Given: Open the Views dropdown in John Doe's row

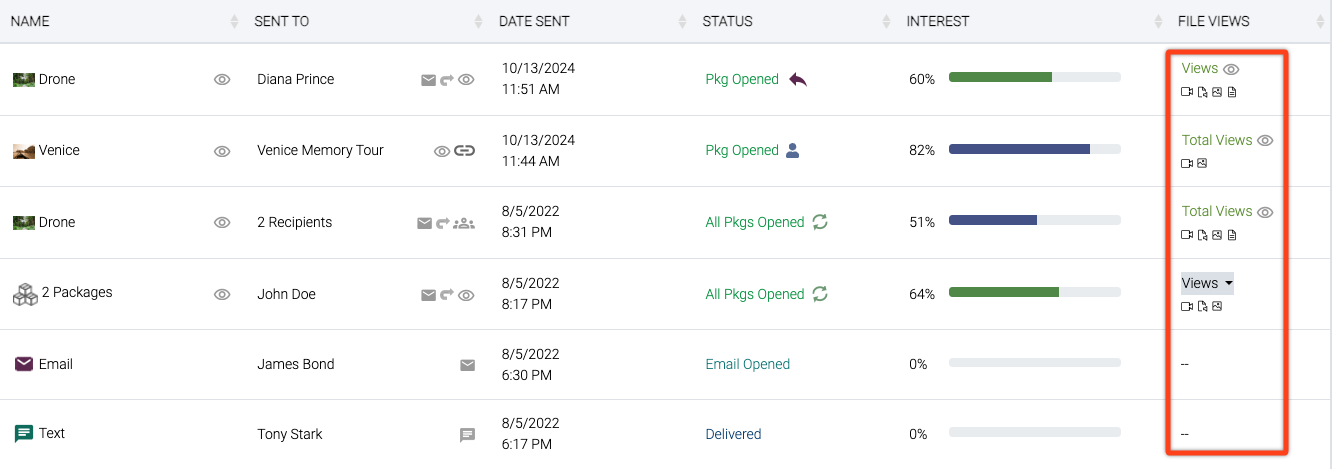Looking at the screenshot, I should pos(1207,283).
